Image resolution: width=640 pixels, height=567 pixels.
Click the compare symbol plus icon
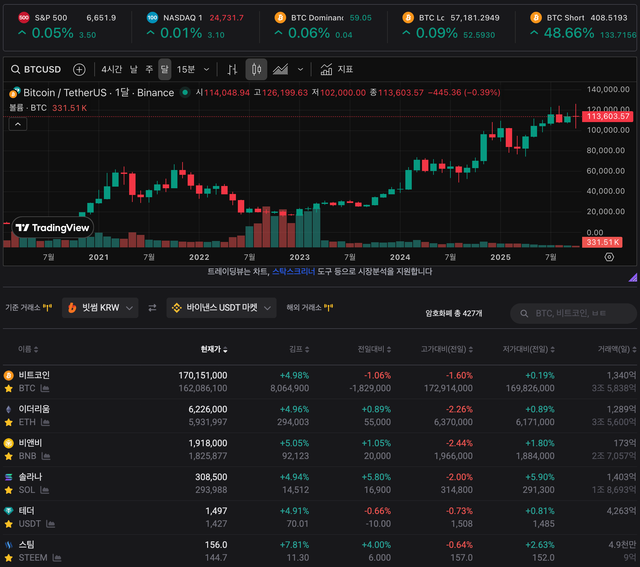pyautogui.click(x=79, y=69)
